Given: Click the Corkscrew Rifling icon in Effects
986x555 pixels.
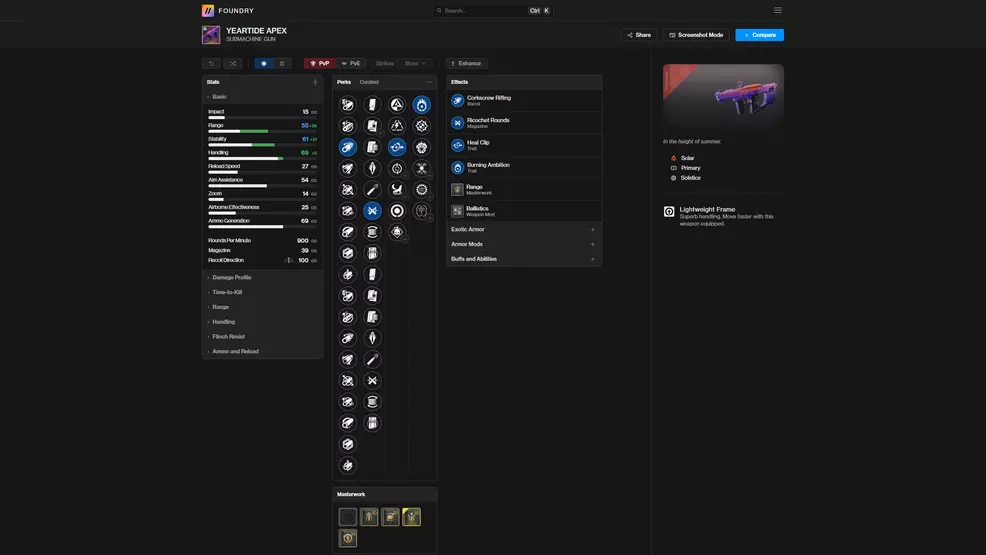Looking at the screenshot, I should (457, 100).
